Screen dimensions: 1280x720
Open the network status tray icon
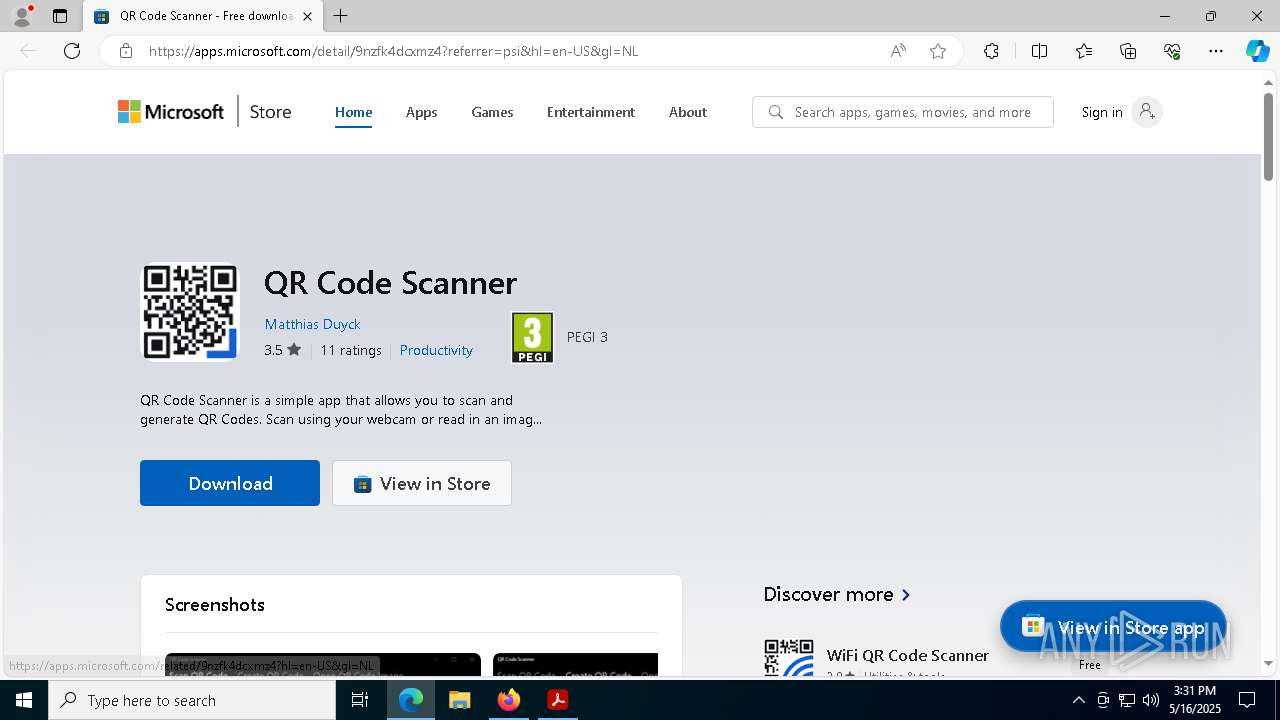(1127, 700)
